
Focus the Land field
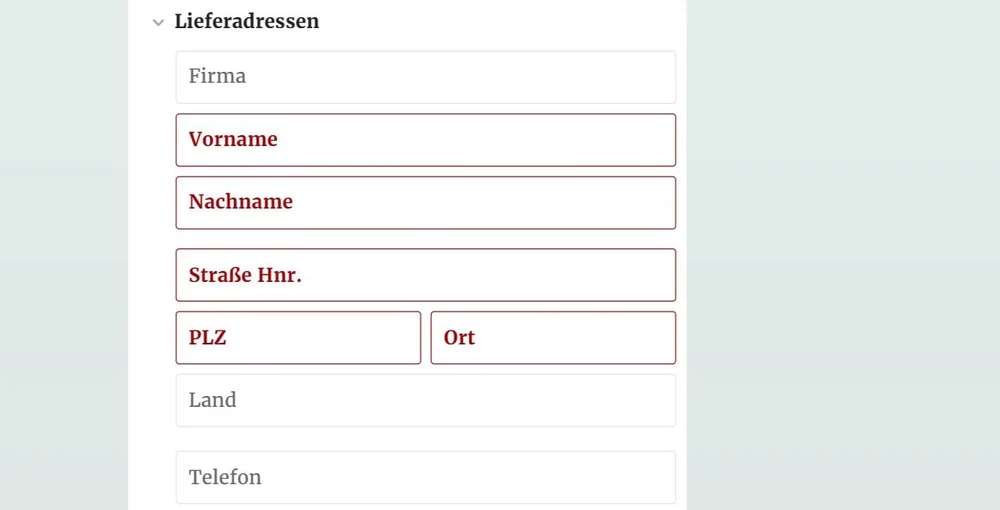pos(425,400)
